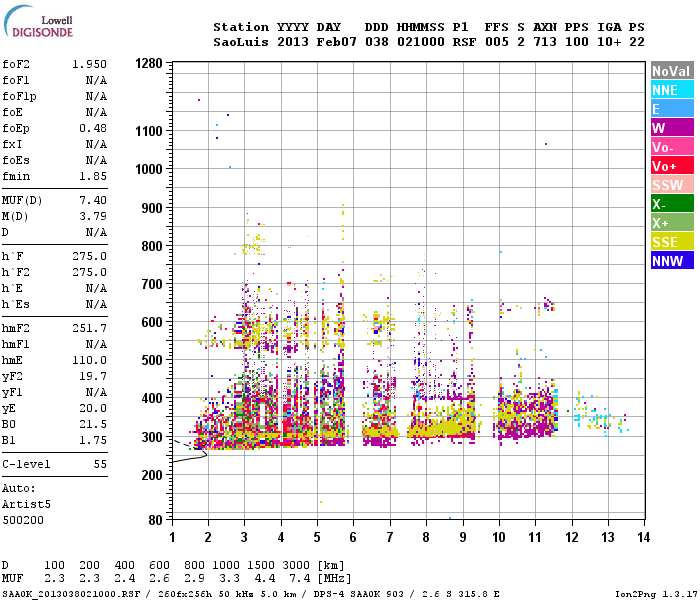Click the 80 y-axis label
The height and width of the screenshot is (600, 700).
(x=155, y=520)
